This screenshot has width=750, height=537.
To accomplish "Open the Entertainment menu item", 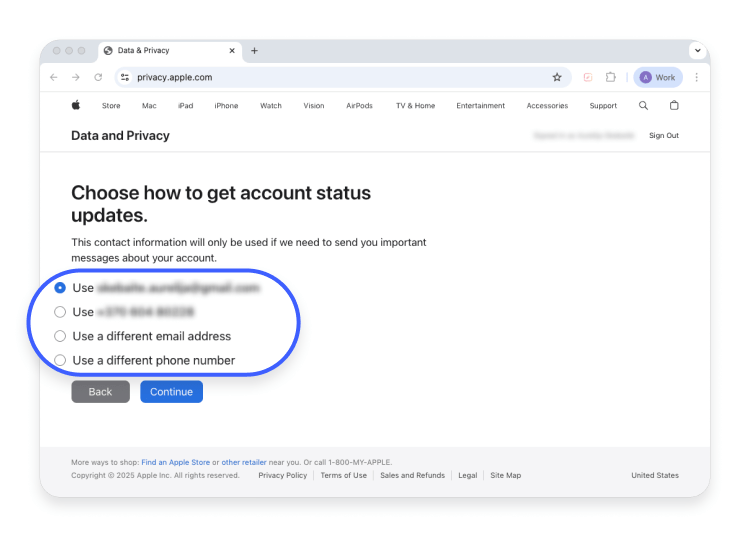I will tap(480, 106).
